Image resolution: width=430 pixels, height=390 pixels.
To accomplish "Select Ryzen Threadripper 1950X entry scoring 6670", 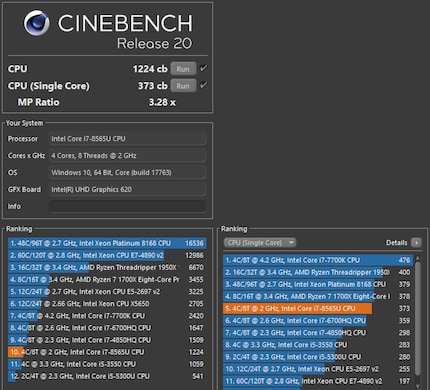I will click(x=107, y=267).
